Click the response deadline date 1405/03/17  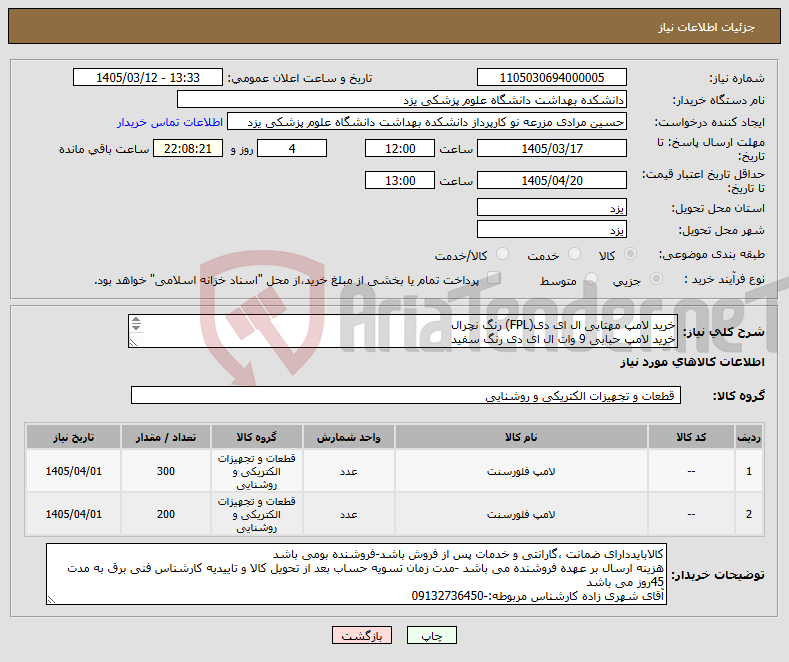551,148
